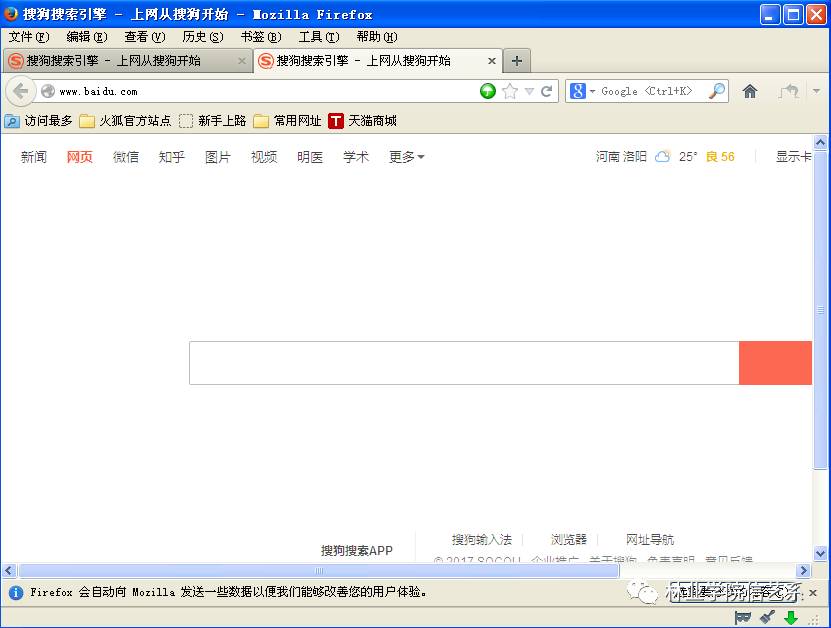Open the 火狐官方站点 bookmark folder

tap(125, 121)
